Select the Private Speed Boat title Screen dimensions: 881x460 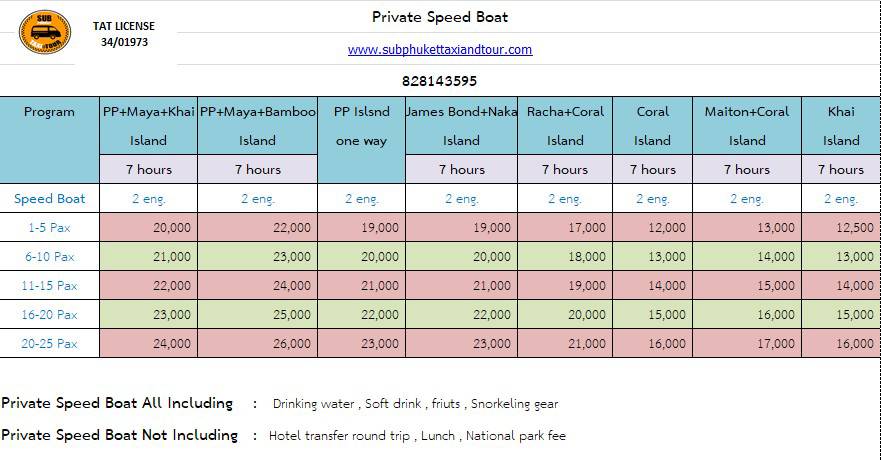point(440,17)
